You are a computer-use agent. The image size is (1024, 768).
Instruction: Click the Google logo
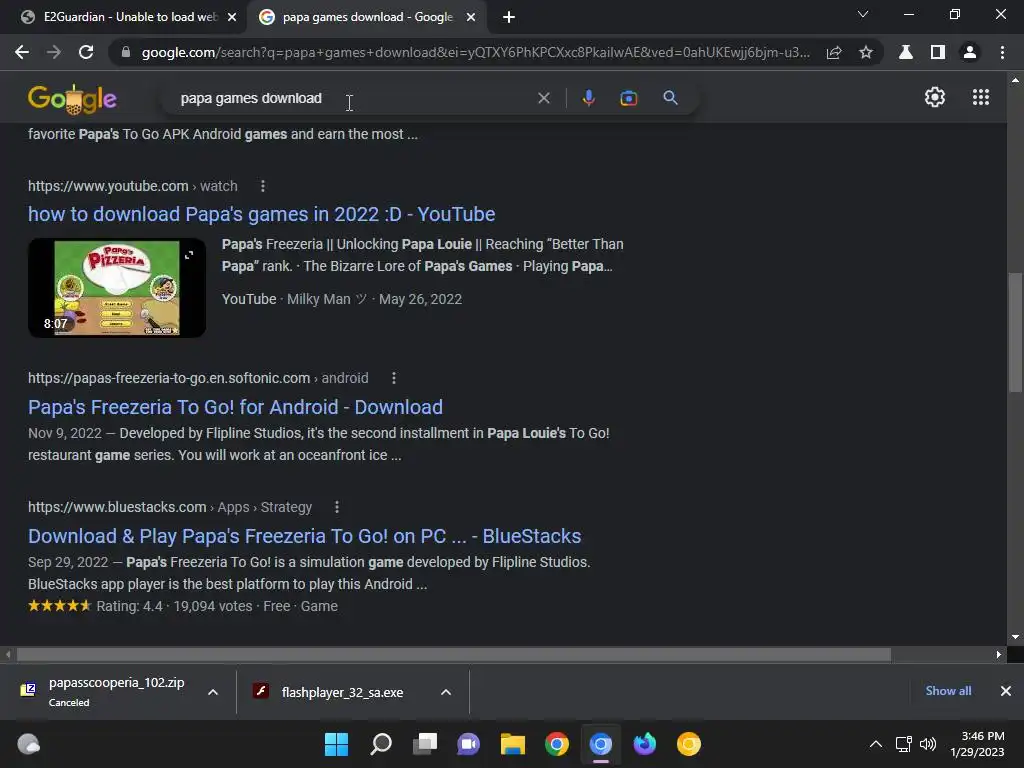coord(72,99)
